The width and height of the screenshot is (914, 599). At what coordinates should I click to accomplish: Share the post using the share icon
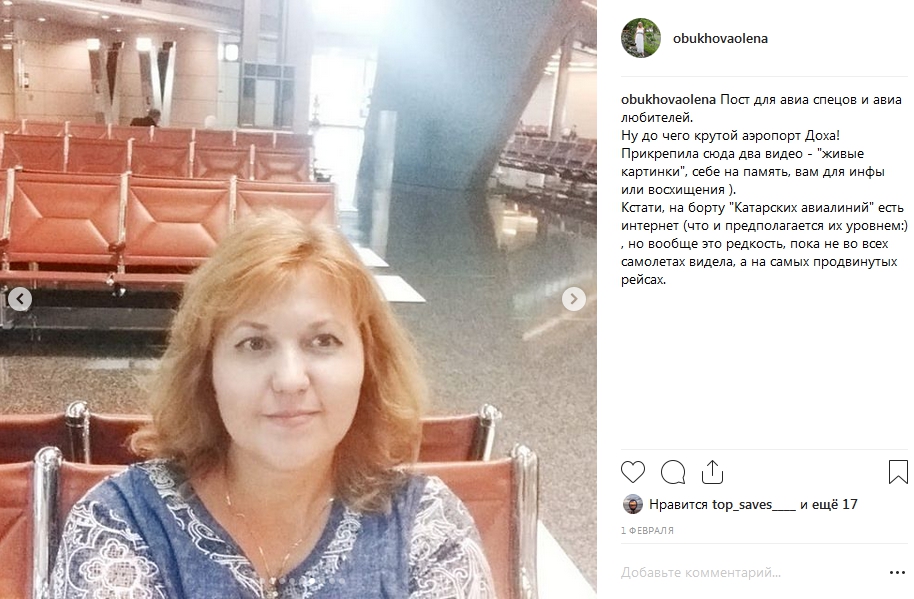click(712, 472)
